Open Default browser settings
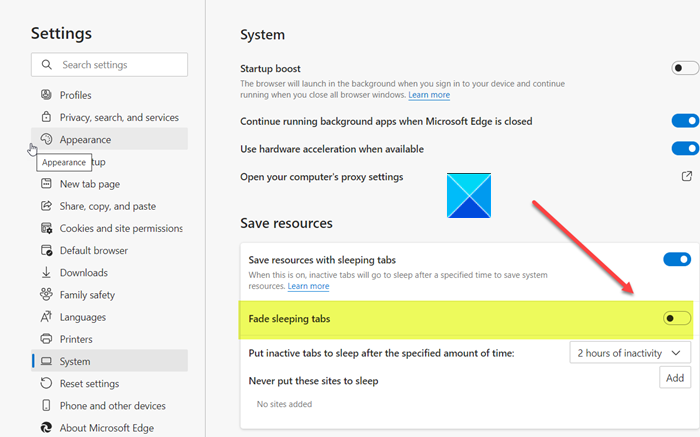This screenshot has width=700, height=437. 109,250
